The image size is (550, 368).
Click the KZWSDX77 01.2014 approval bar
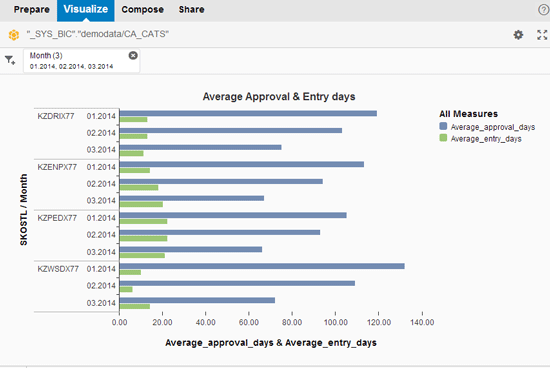262,266
